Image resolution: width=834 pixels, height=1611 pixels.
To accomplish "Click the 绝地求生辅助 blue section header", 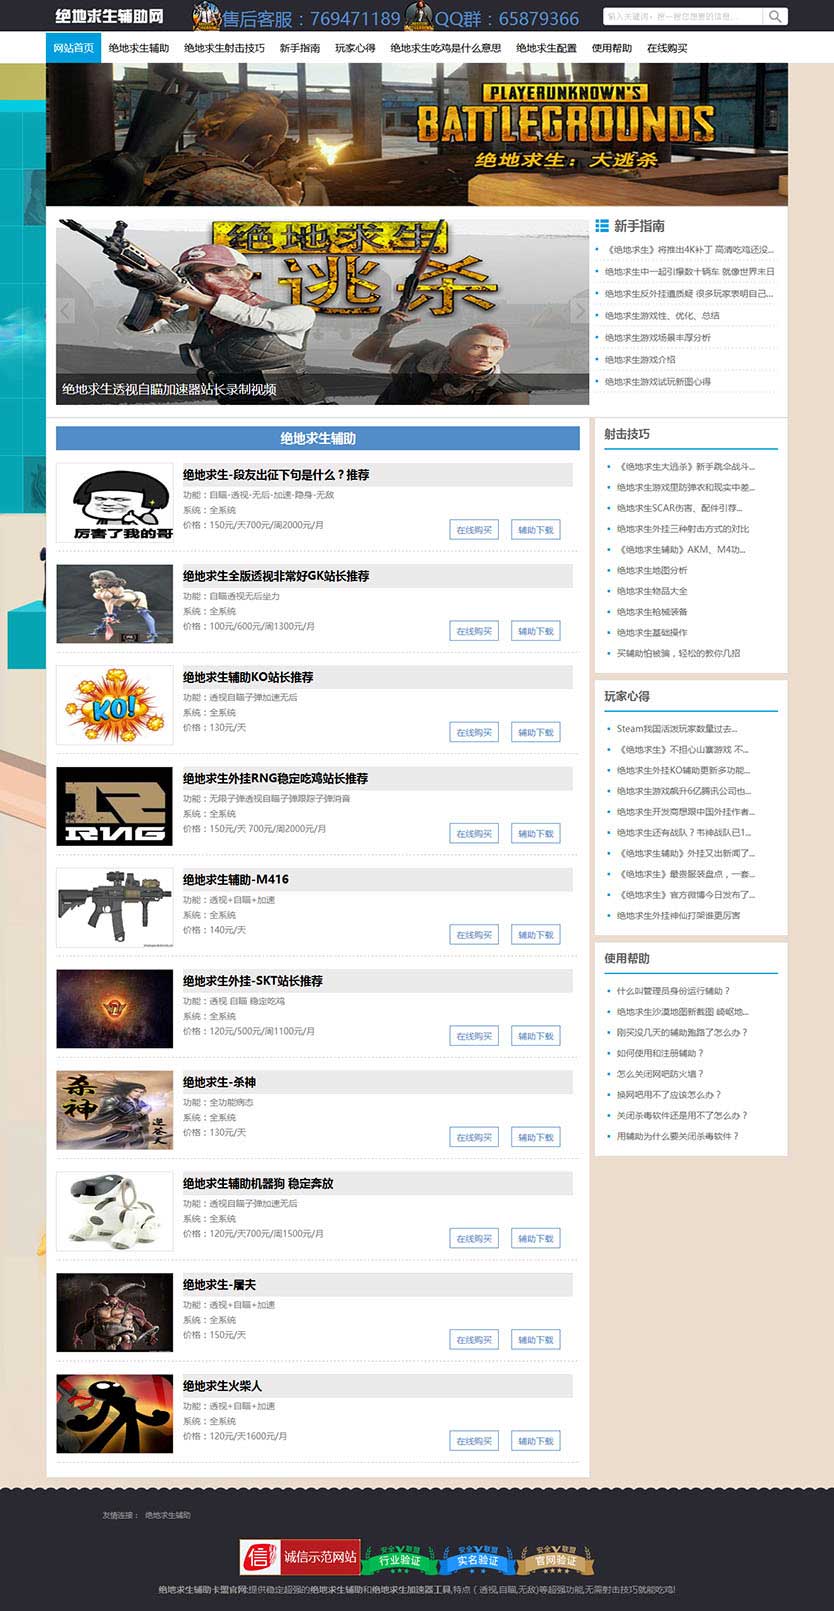I will click(318, 438).
